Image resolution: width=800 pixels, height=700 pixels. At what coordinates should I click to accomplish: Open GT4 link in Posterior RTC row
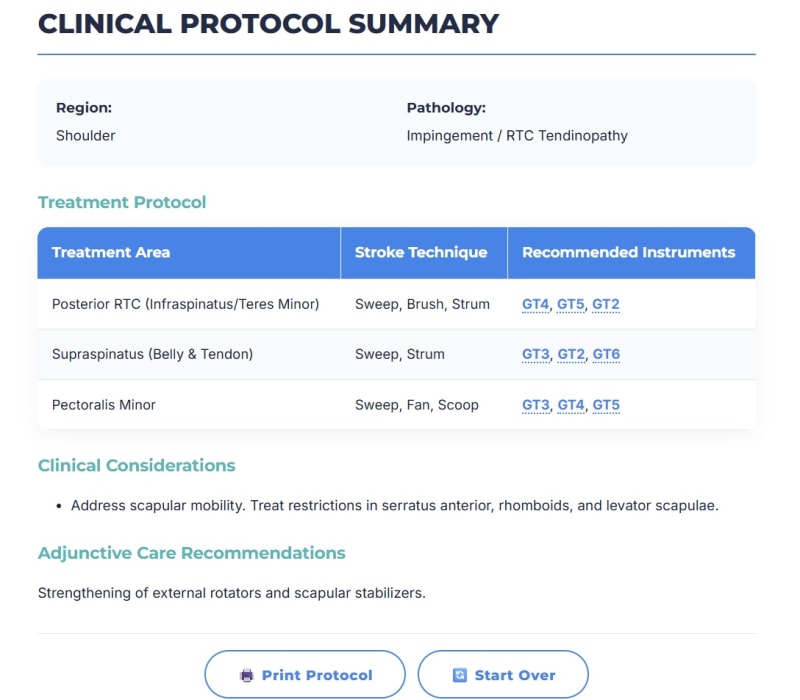point(536,305)
